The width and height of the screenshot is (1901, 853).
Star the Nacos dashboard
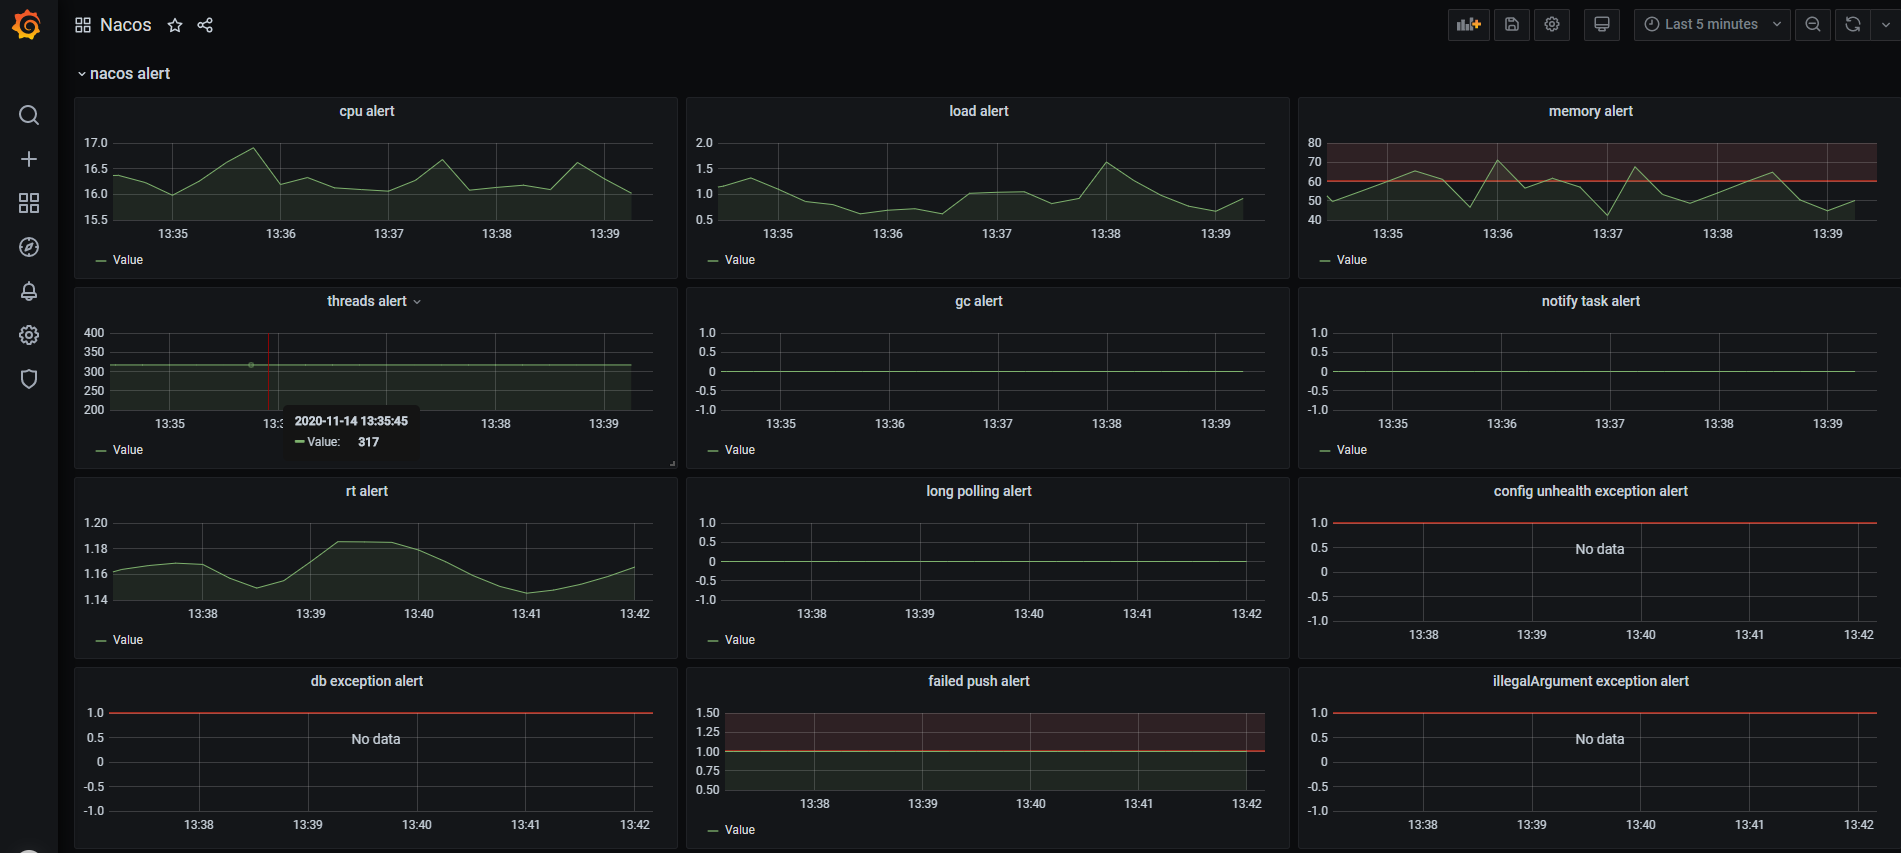pyautogui.click(x=175, y=25)
